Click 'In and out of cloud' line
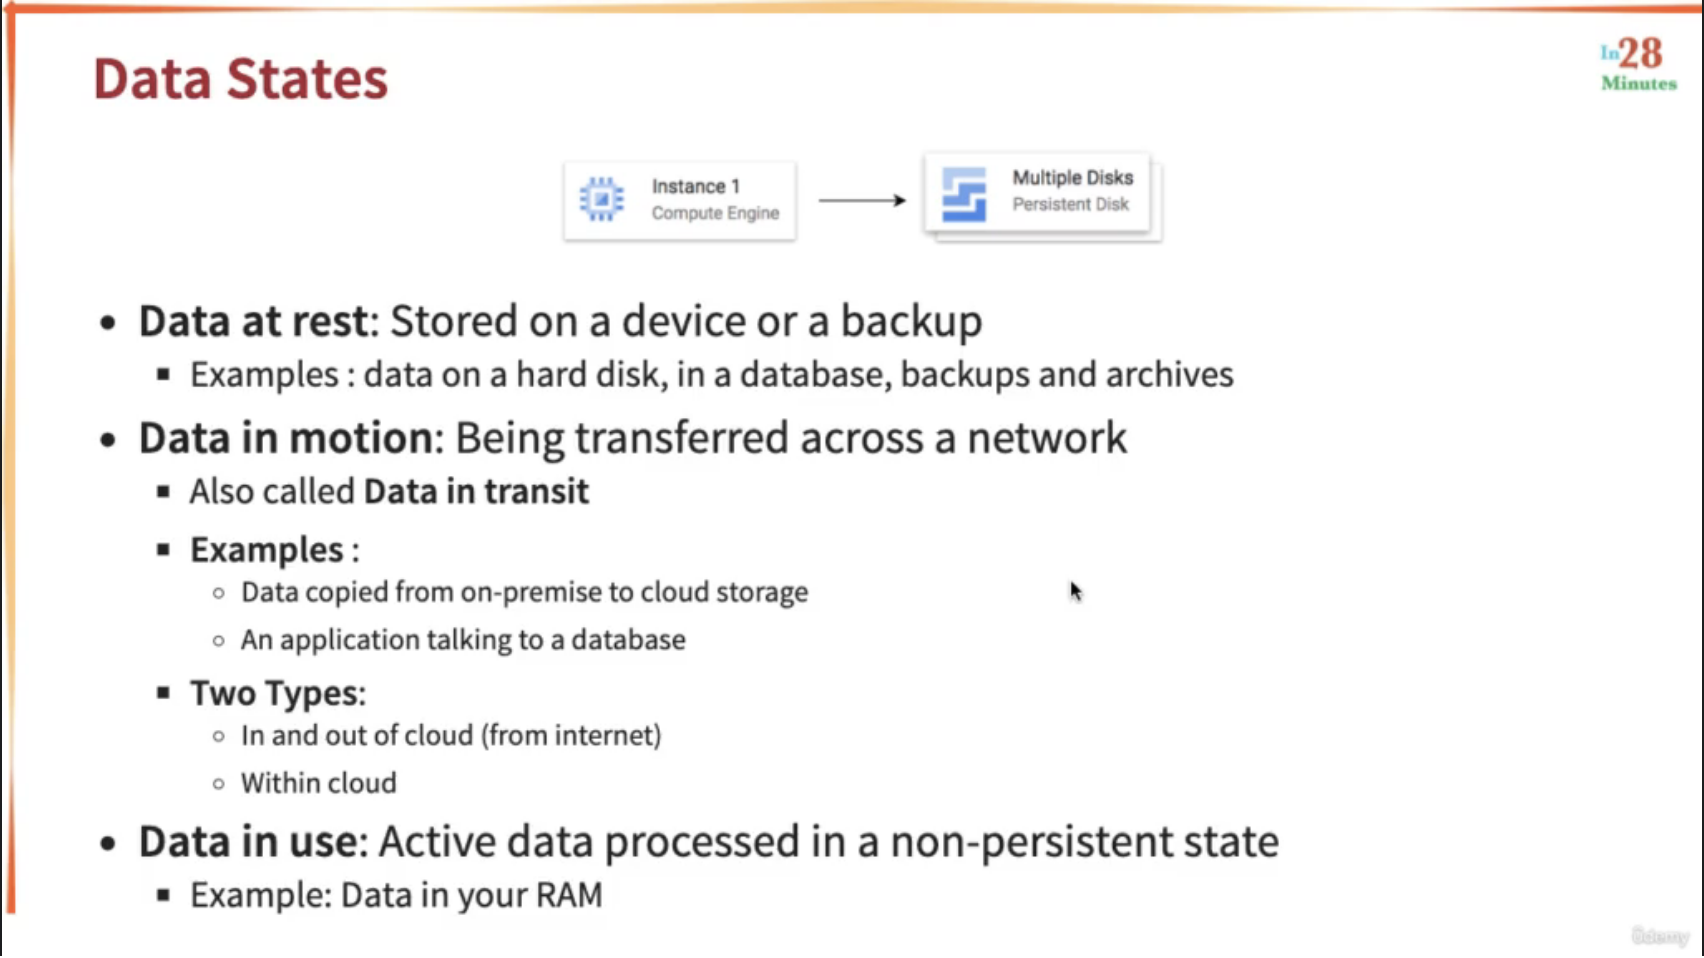 pyautogui.click(x=451, y=736)
